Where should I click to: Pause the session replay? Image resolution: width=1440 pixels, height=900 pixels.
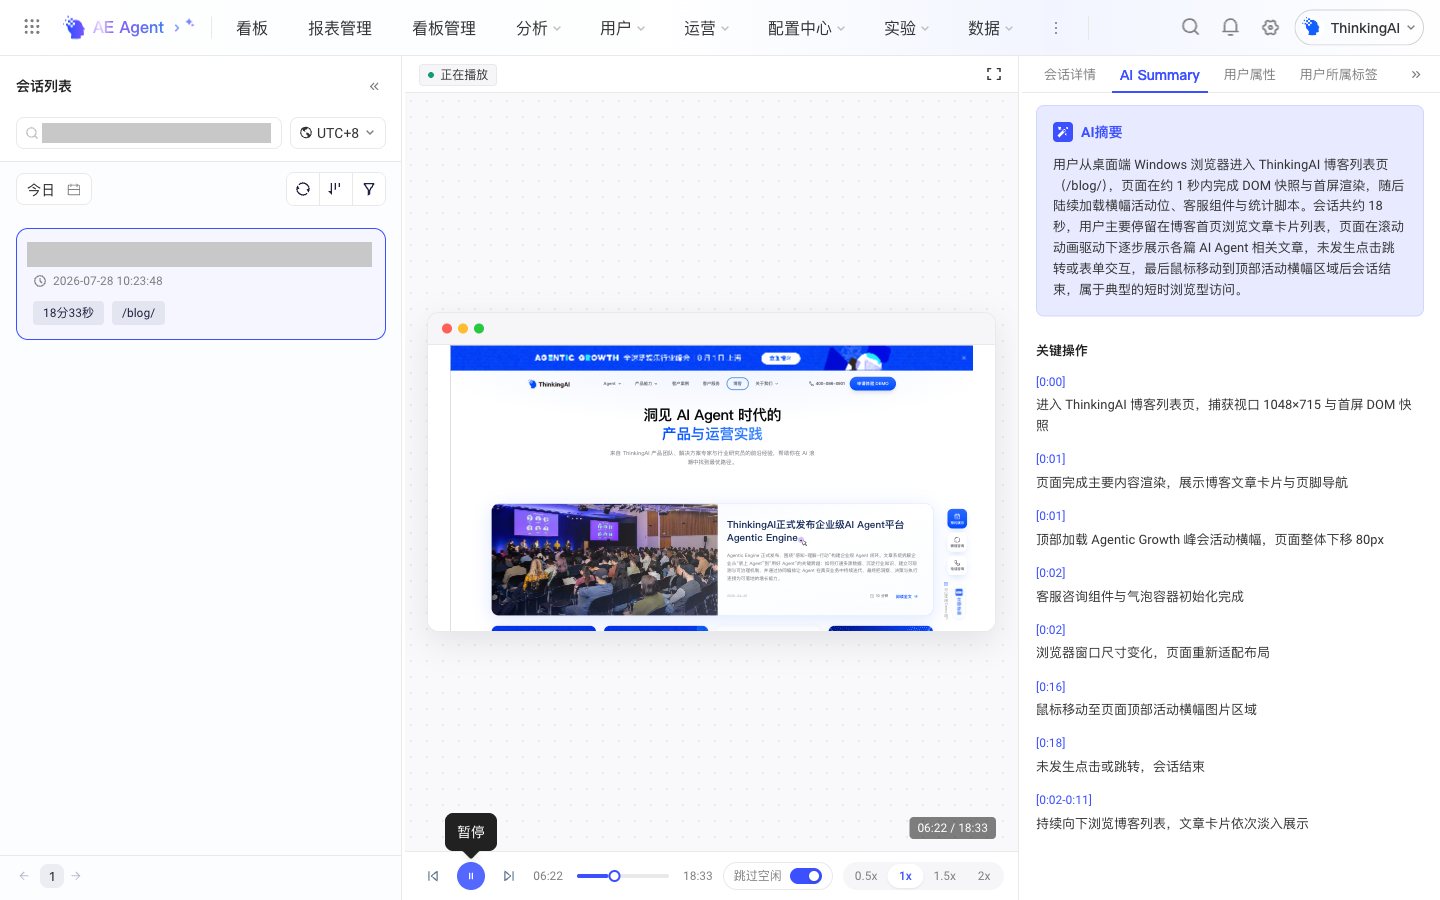tap(471, 876)
